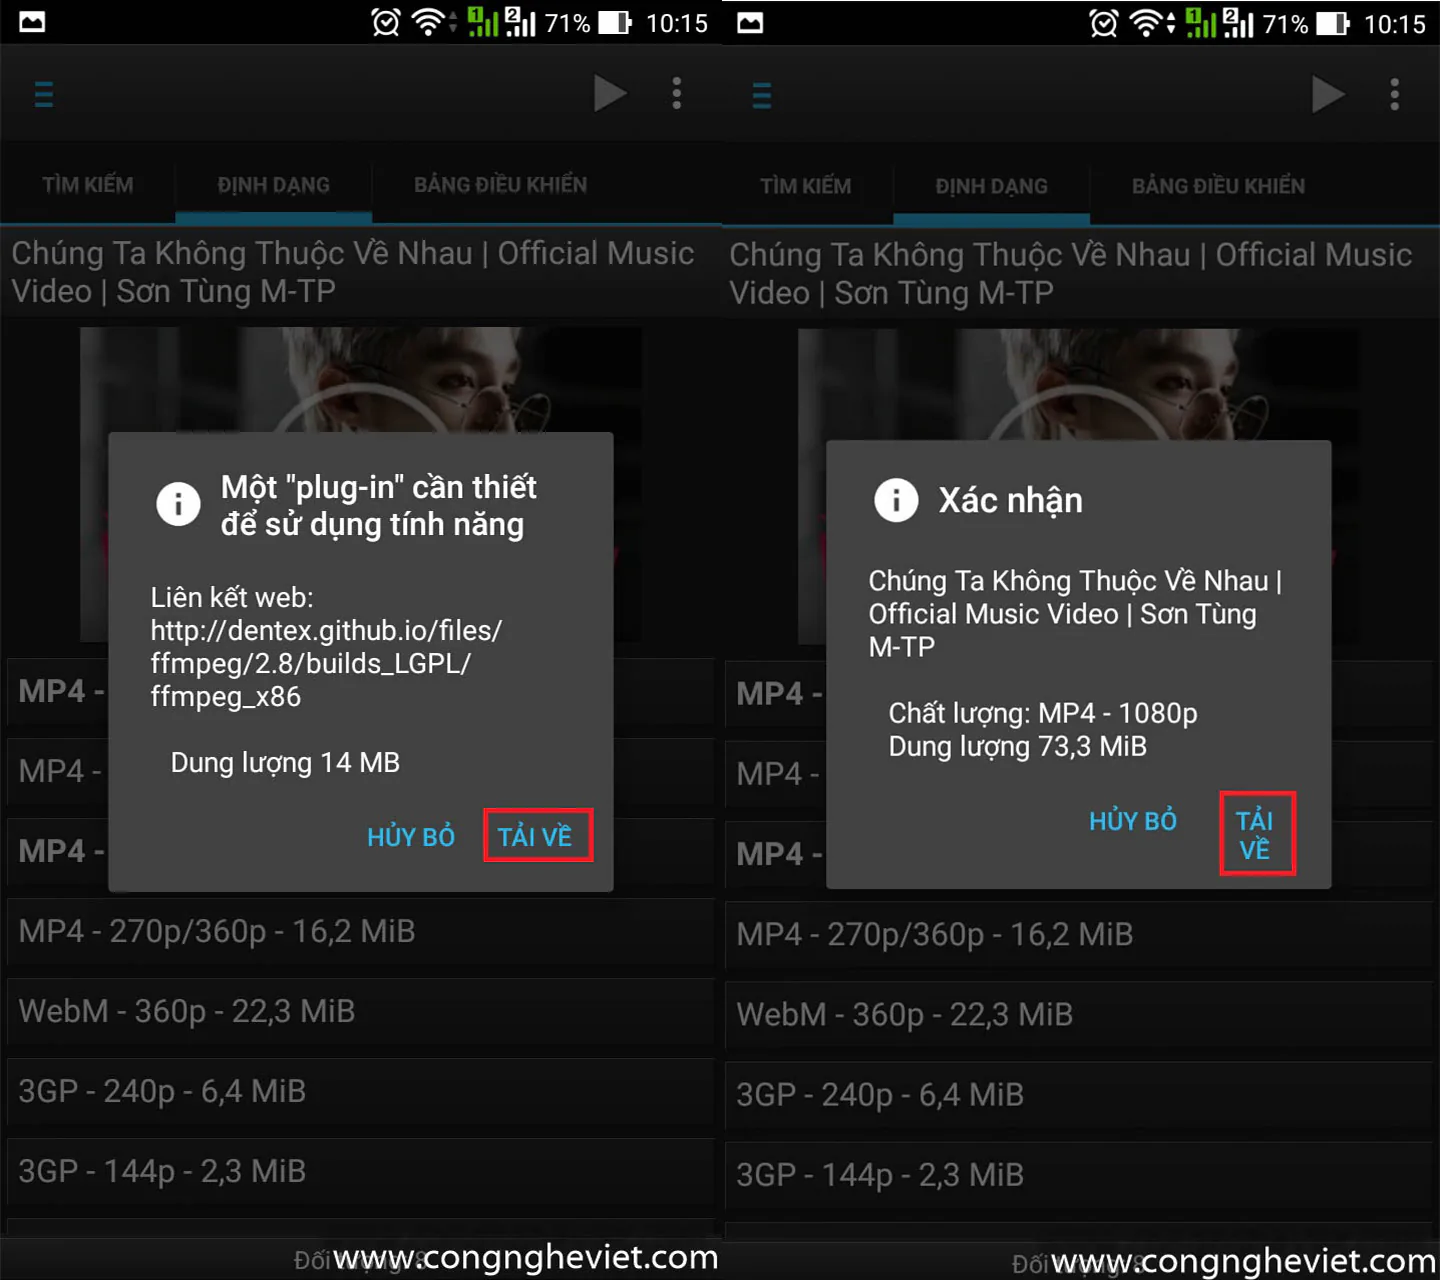Switch to TÌM KIẾM tab in left screenshot

pyautogui.click(x=88, y=184)
